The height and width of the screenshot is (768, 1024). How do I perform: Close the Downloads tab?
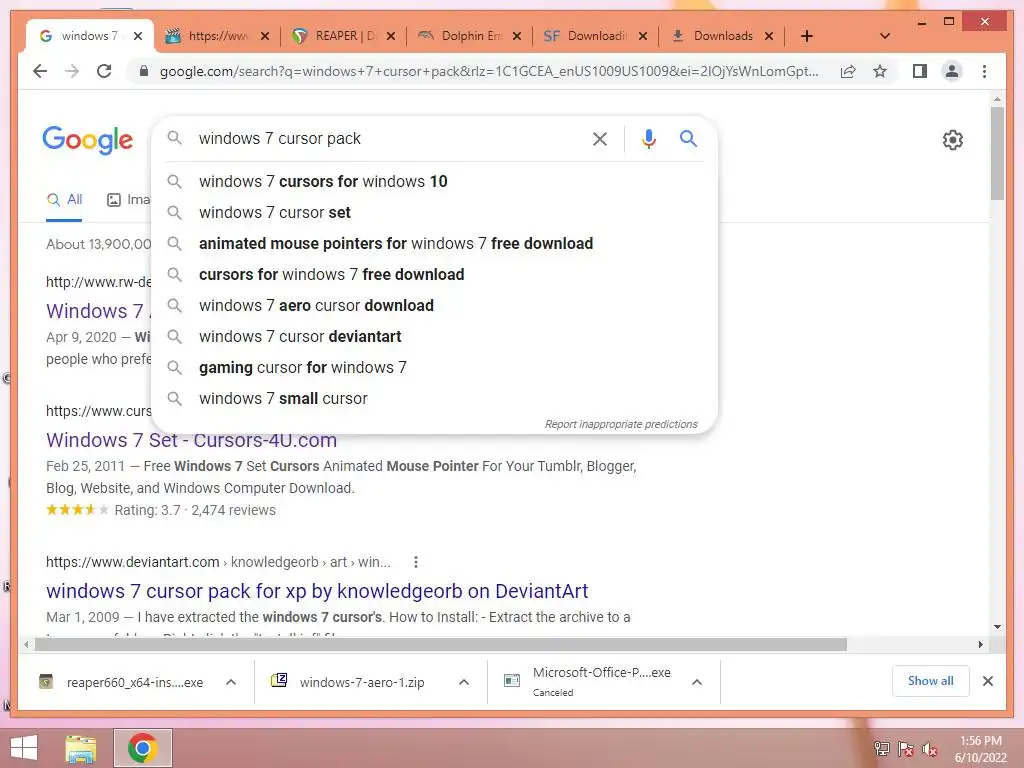769,36
